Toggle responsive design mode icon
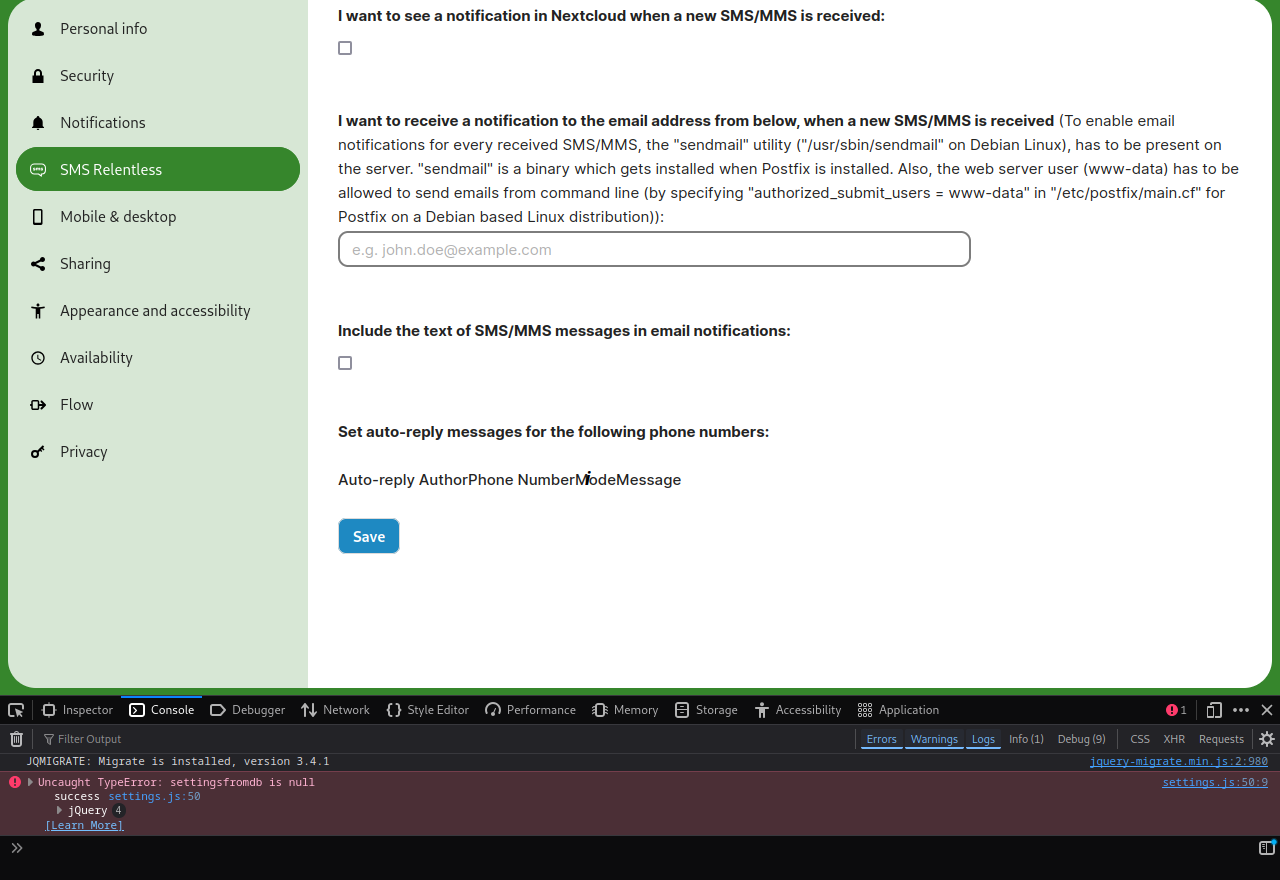Image resolution: width=1280 pixels, height=880 pixels. (x=1214, y=710)
